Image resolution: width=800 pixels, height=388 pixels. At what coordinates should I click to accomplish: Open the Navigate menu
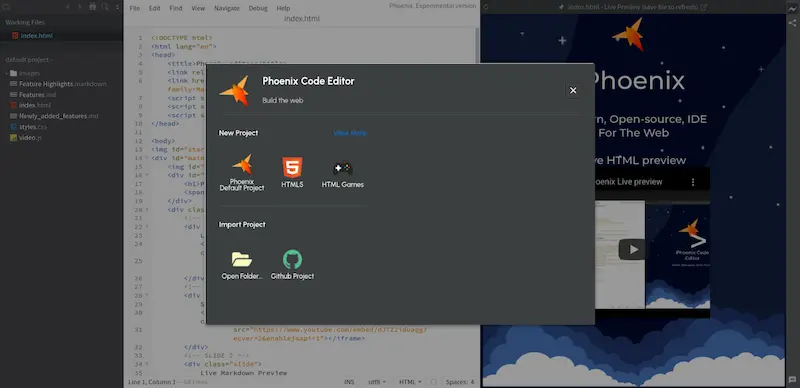[227, 8]
